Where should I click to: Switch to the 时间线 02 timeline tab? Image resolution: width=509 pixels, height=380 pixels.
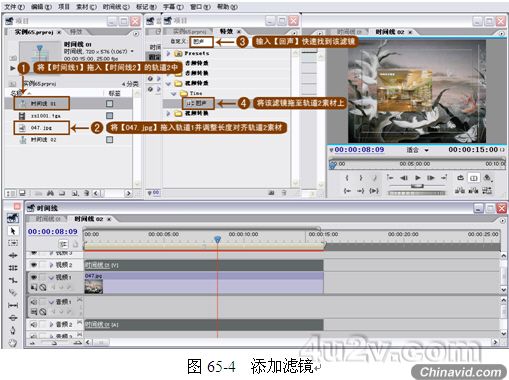89,219
